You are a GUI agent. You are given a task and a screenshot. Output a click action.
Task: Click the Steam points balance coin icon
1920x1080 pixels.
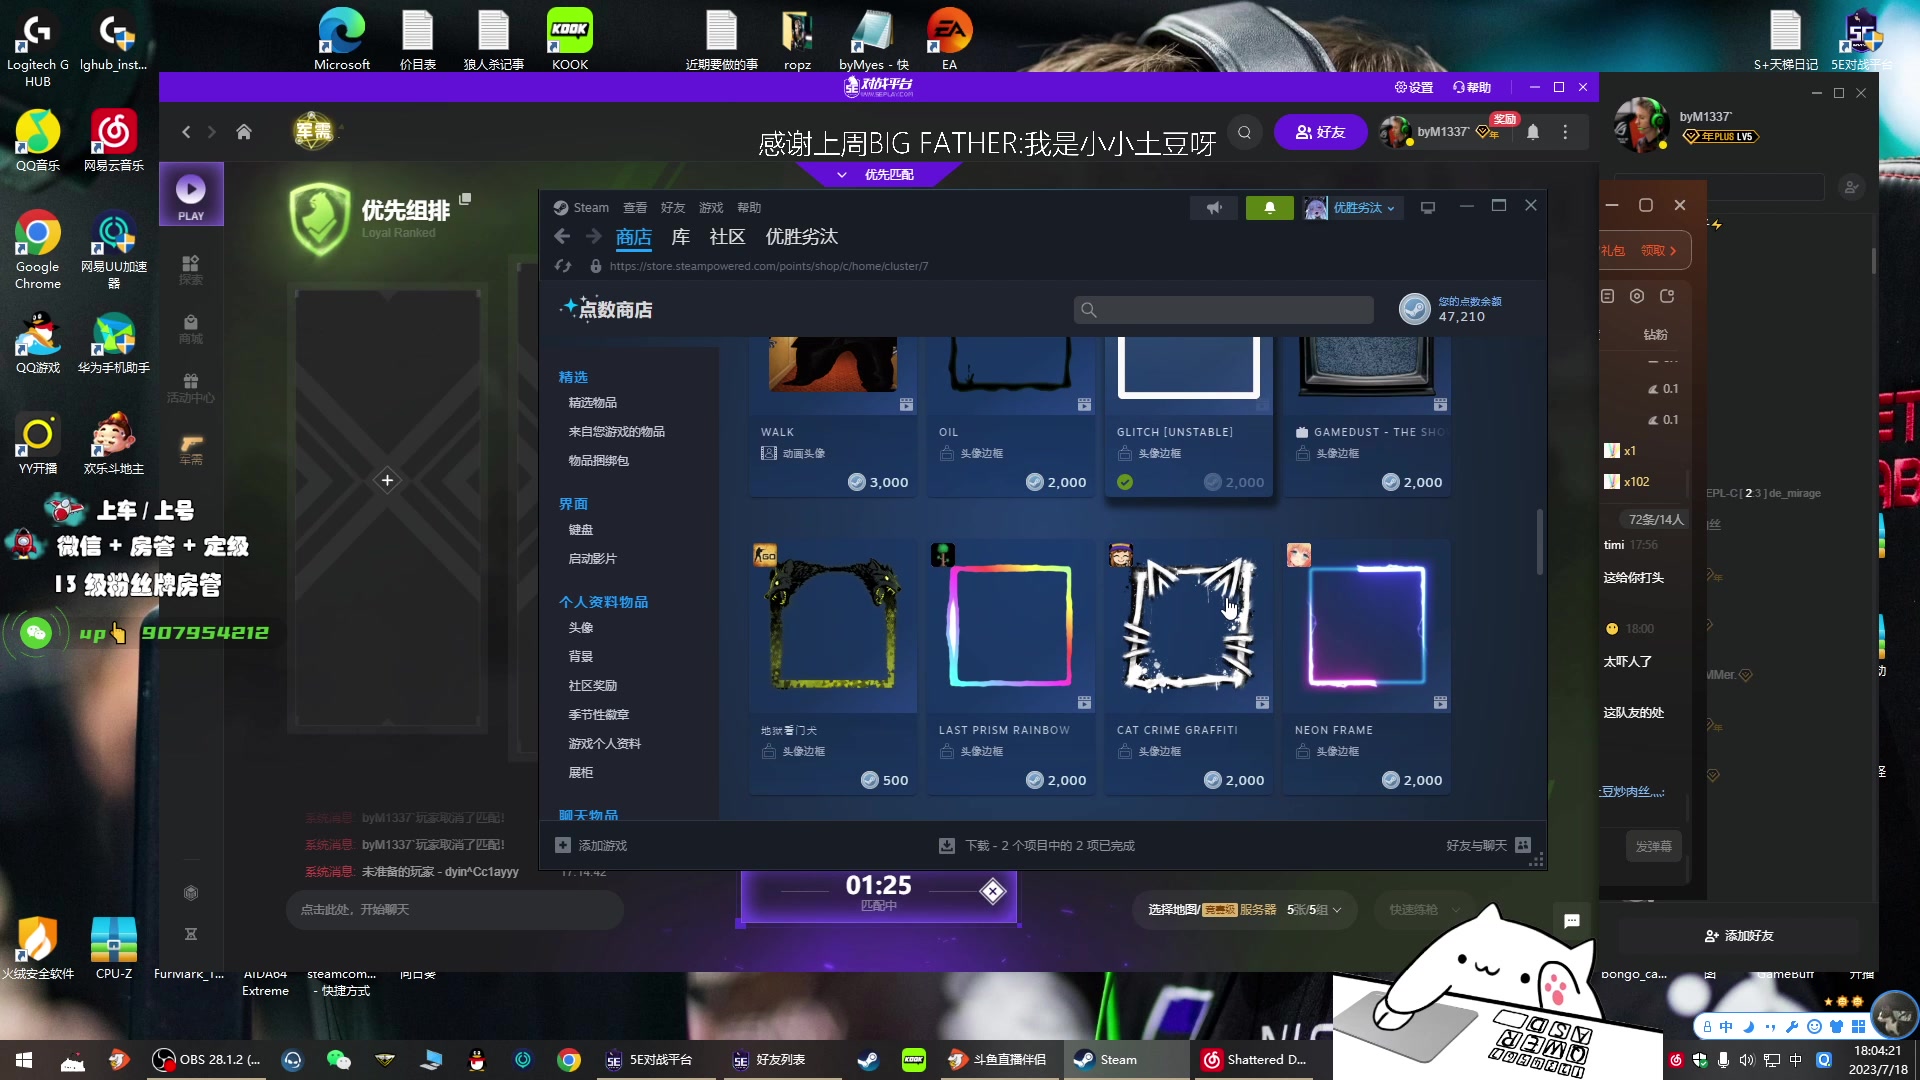coord(1415,309)
